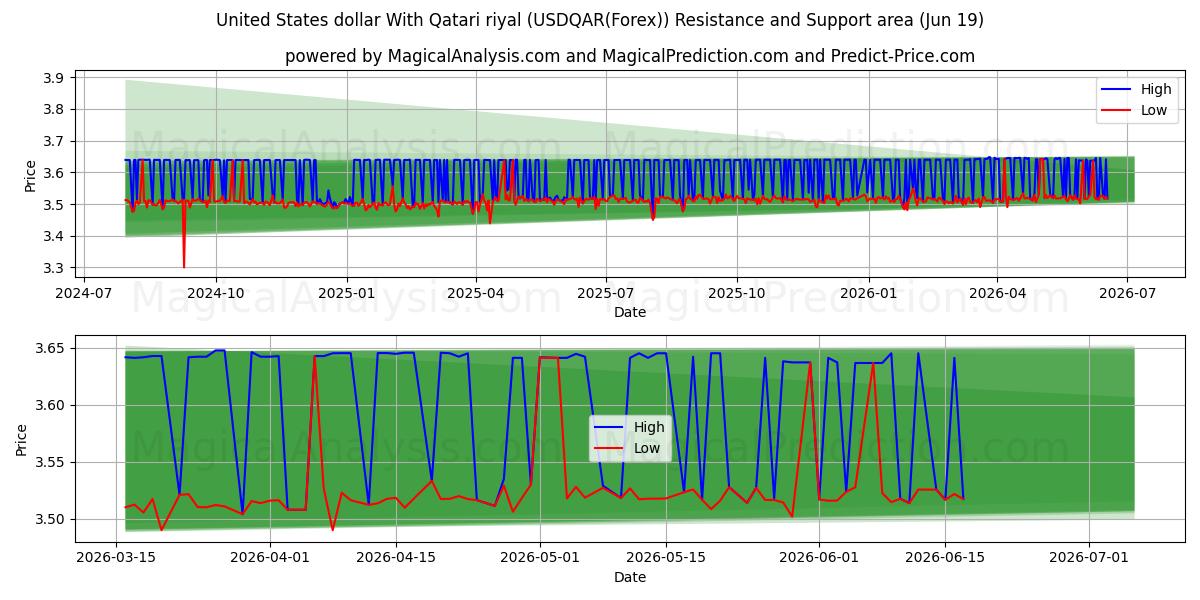Click the 3.5 price tick label
Screen dimensions: 1200x600
54,205
